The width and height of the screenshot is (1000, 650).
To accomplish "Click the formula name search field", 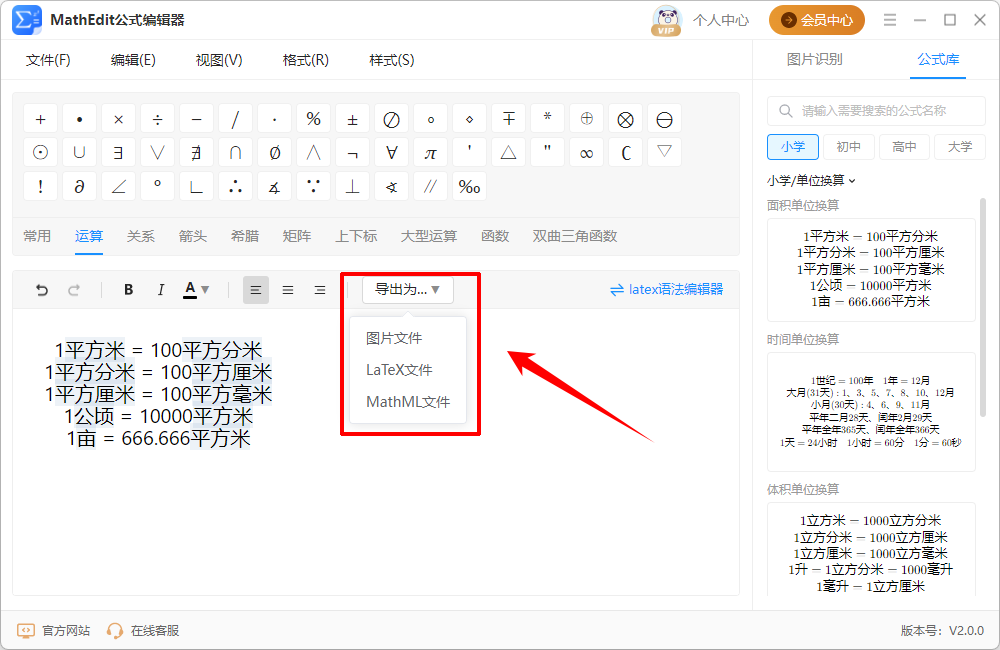I will 876,111.
